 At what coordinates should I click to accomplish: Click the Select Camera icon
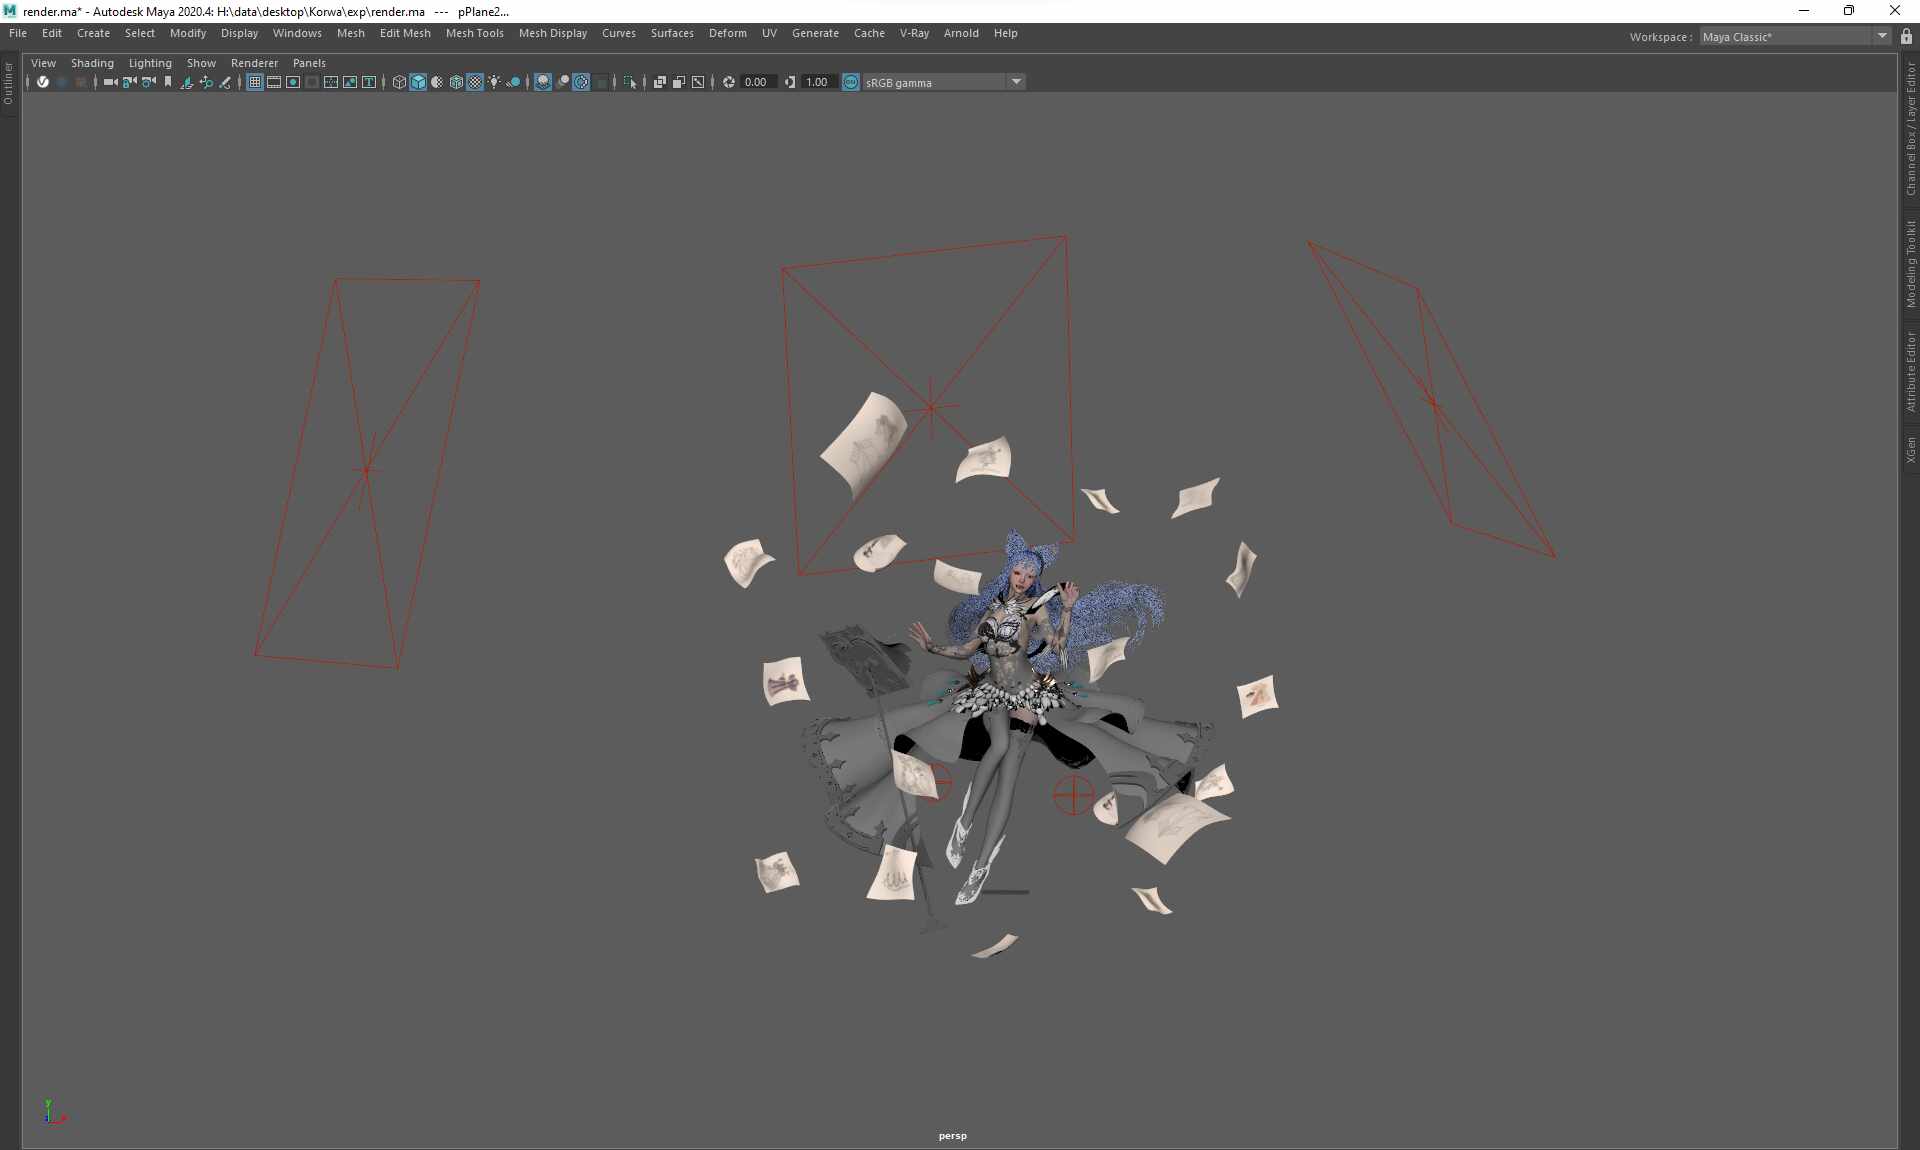coord(110,82)
